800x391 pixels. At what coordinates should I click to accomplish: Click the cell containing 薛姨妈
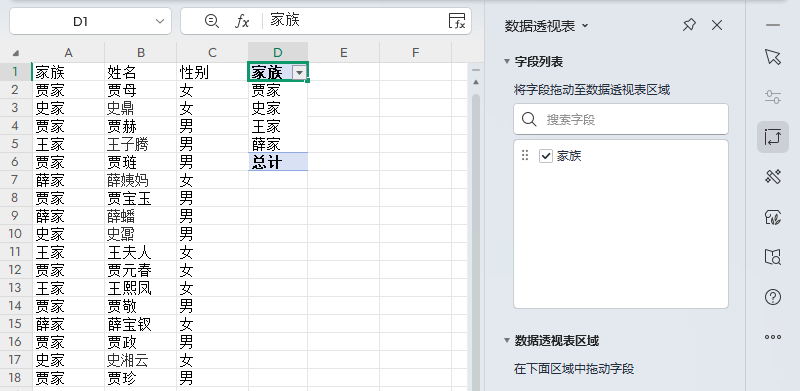pyautogui.click(x=141, y=180)
